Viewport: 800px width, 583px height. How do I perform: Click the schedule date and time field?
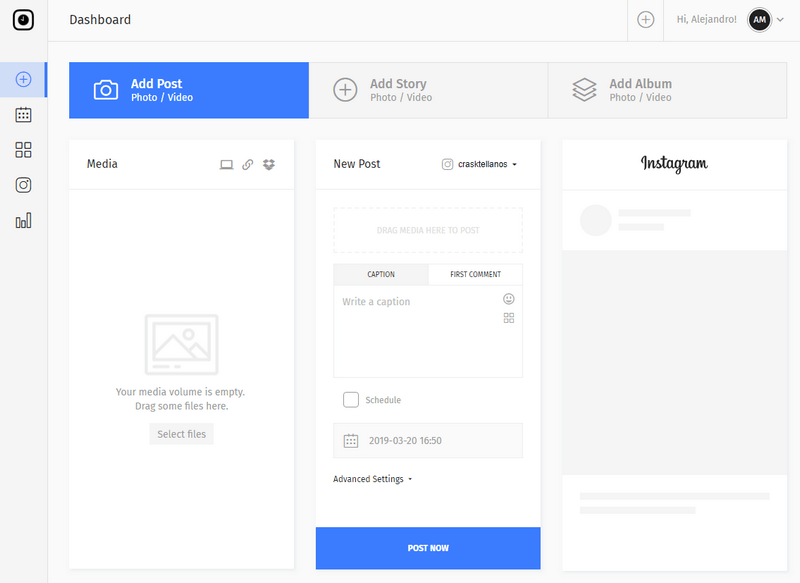[x=428, y=440]
